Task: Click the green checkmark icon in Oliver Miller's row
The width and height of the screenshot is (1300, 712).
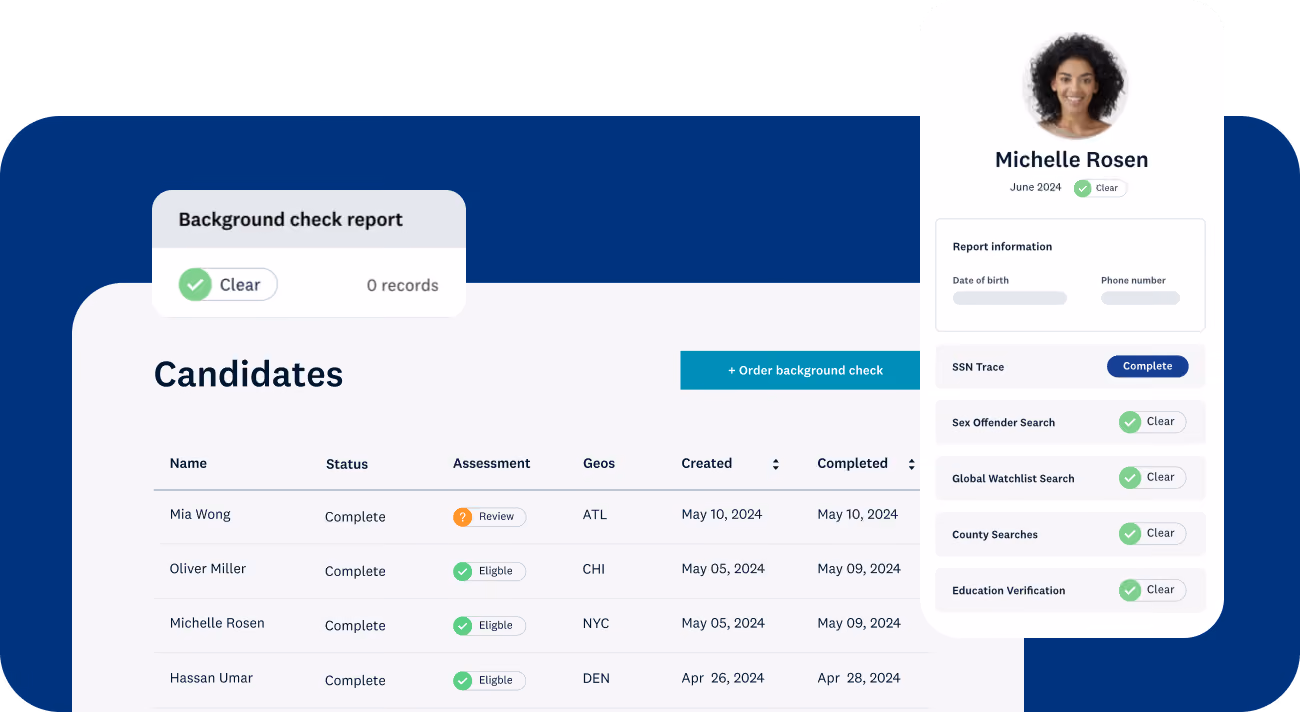Action: click(462, 571)
